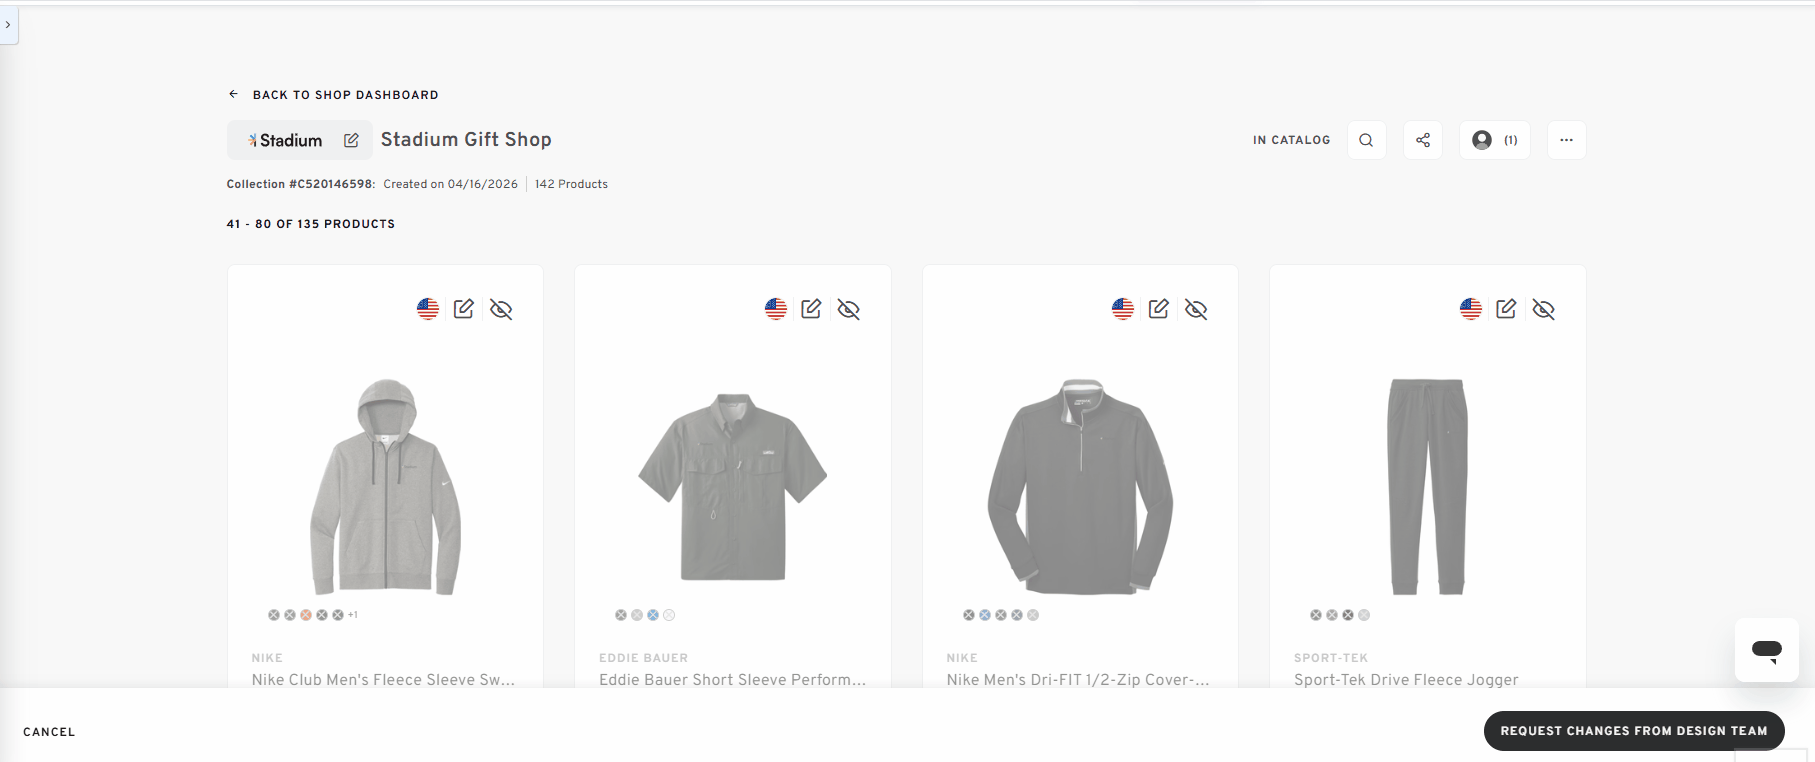Open the Sport-Tek jogger pants thumbnail
This screenshot has width=1815, height=762.
[x=1428, y=487]
